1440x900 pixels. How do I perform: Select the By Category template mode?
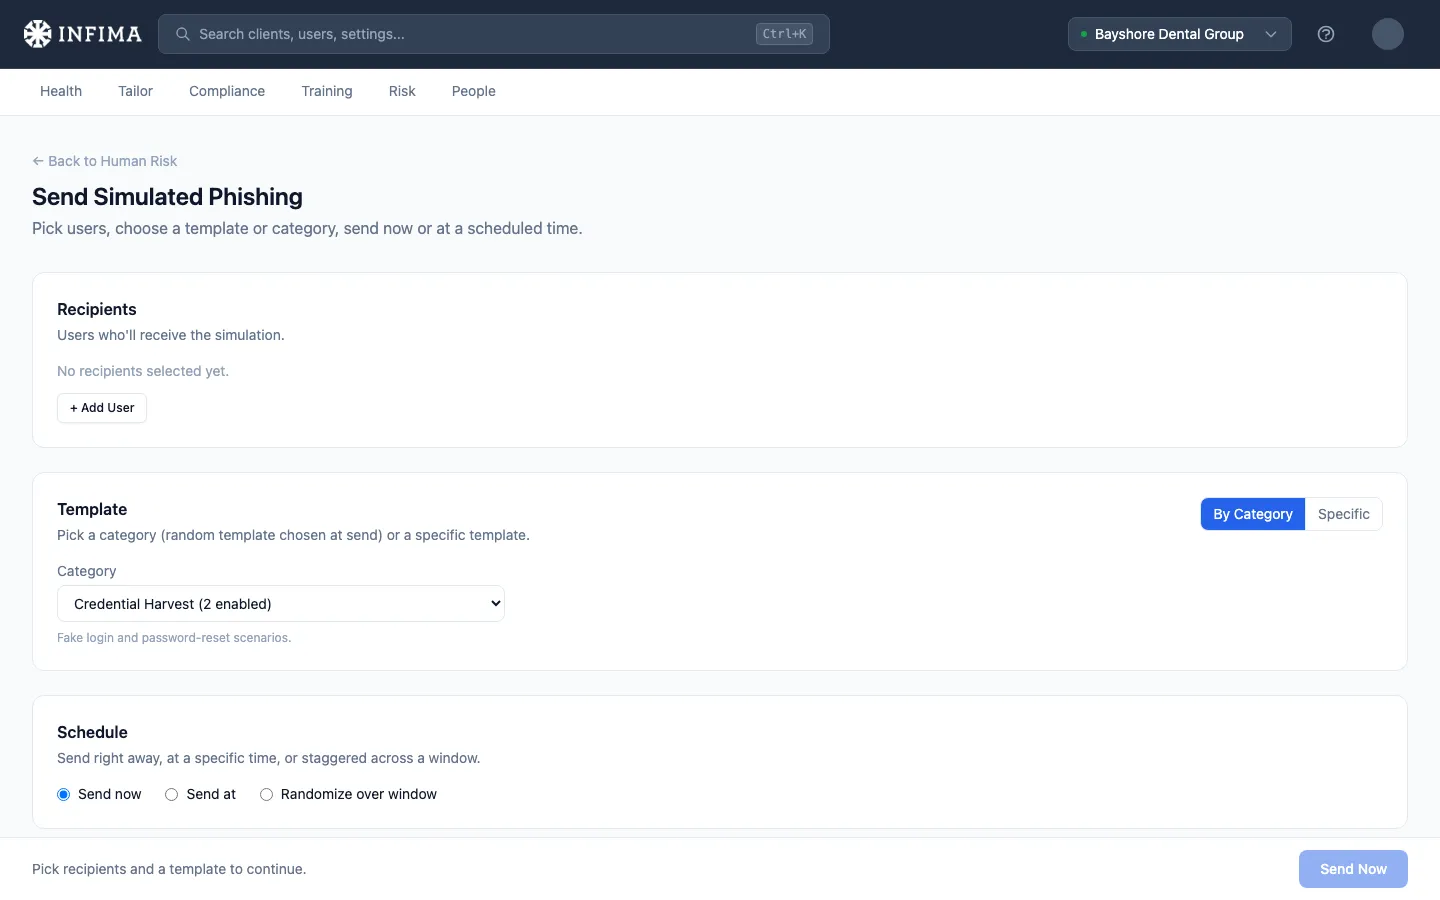click(1253, 514)
